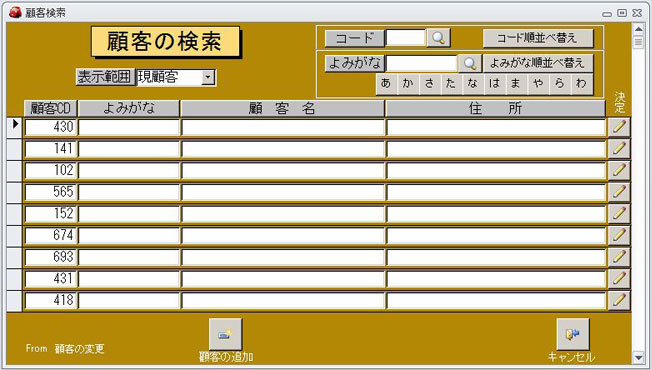Filter by kana か button
The image size is (652, 370).
(x=408, y=84)
